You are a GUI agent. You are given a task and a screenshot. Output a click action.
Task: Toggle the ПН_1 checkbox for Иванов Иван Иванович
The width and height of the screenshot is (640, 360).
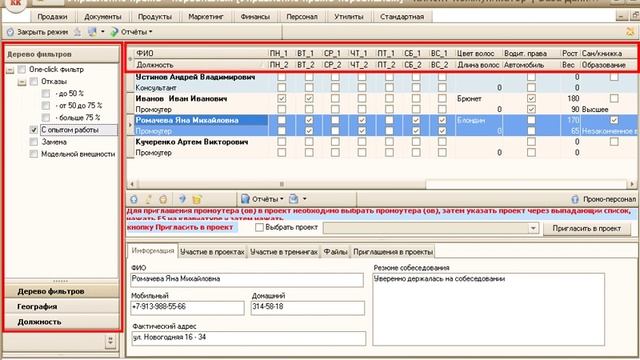click(282, 98)
